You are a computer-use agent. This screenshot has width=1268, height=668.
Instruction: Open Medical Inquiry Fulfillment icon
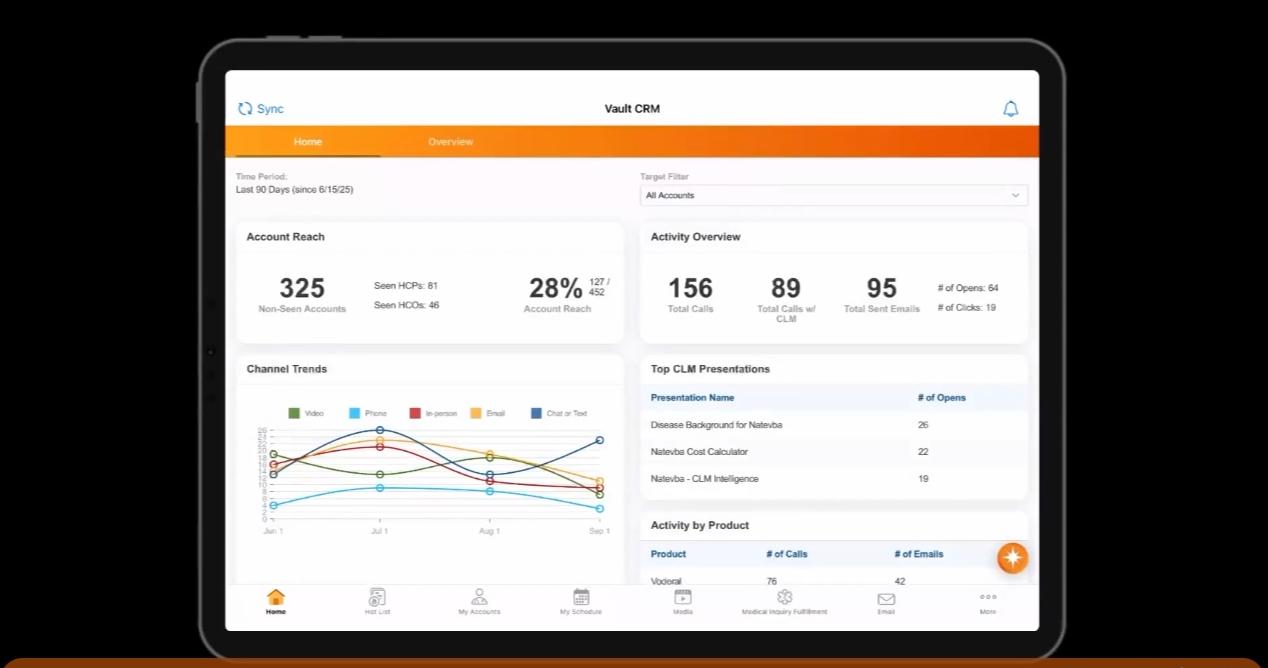coord(784,598)
